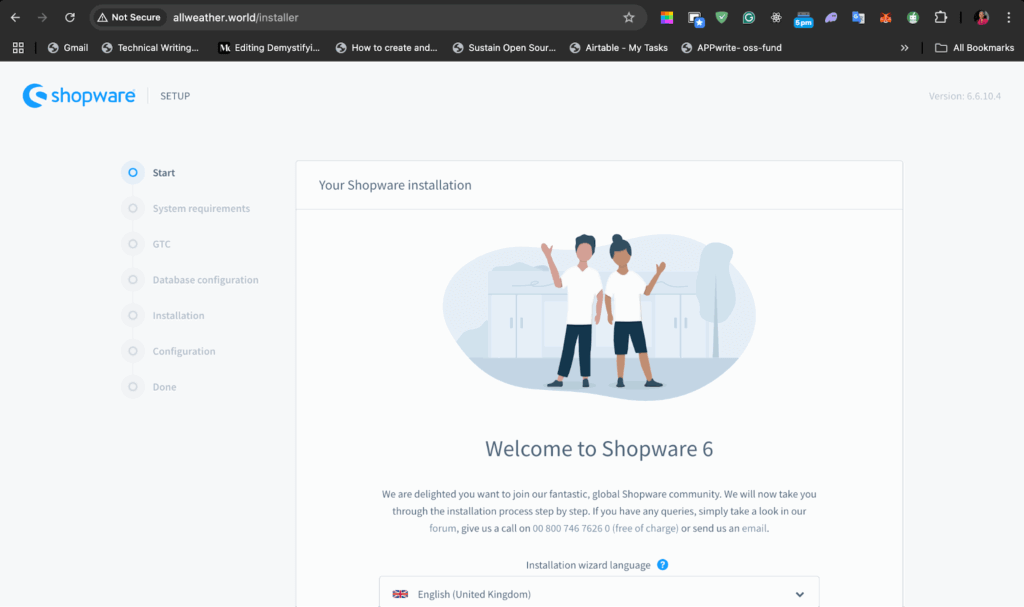Open the All Bookmarks folder
This screenshot has width=1024, height=607.
click(x=974, y=48)
